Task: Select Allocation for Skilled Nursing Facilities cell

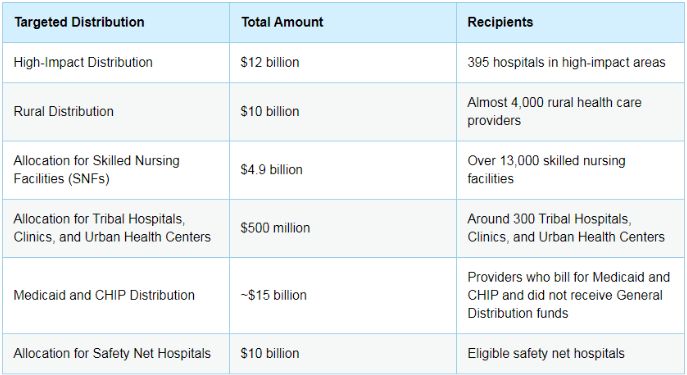Action: pos(116,170)
